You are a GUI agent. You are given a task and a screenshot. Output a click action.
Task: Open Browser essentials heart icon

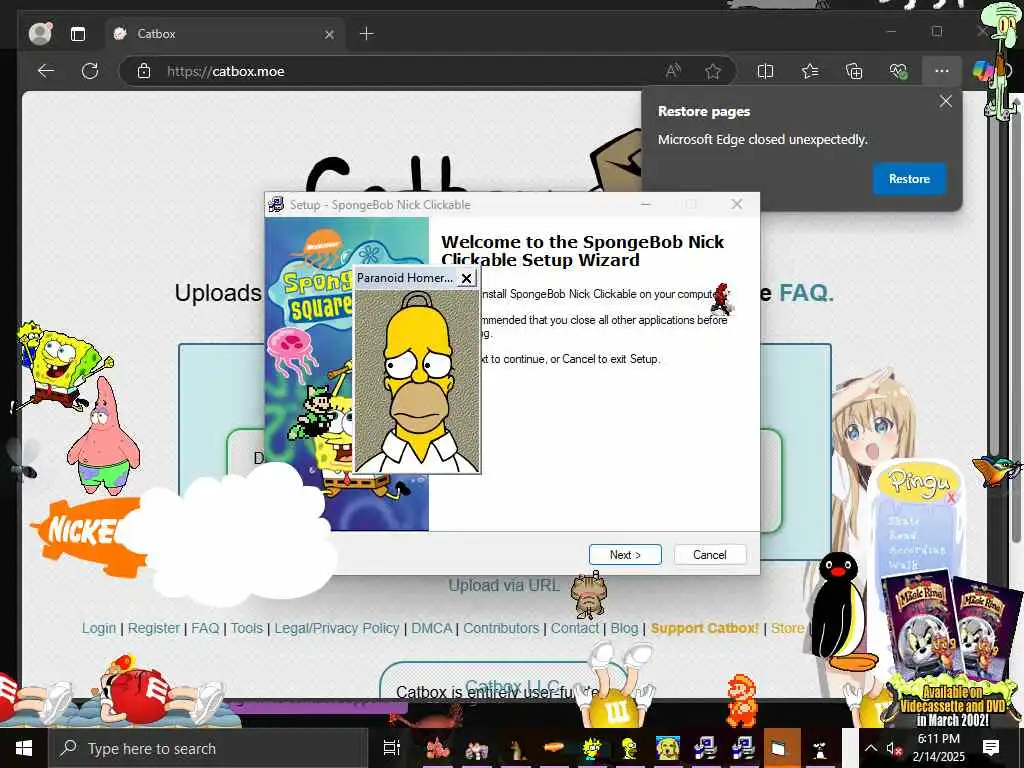tap(899, 71)
